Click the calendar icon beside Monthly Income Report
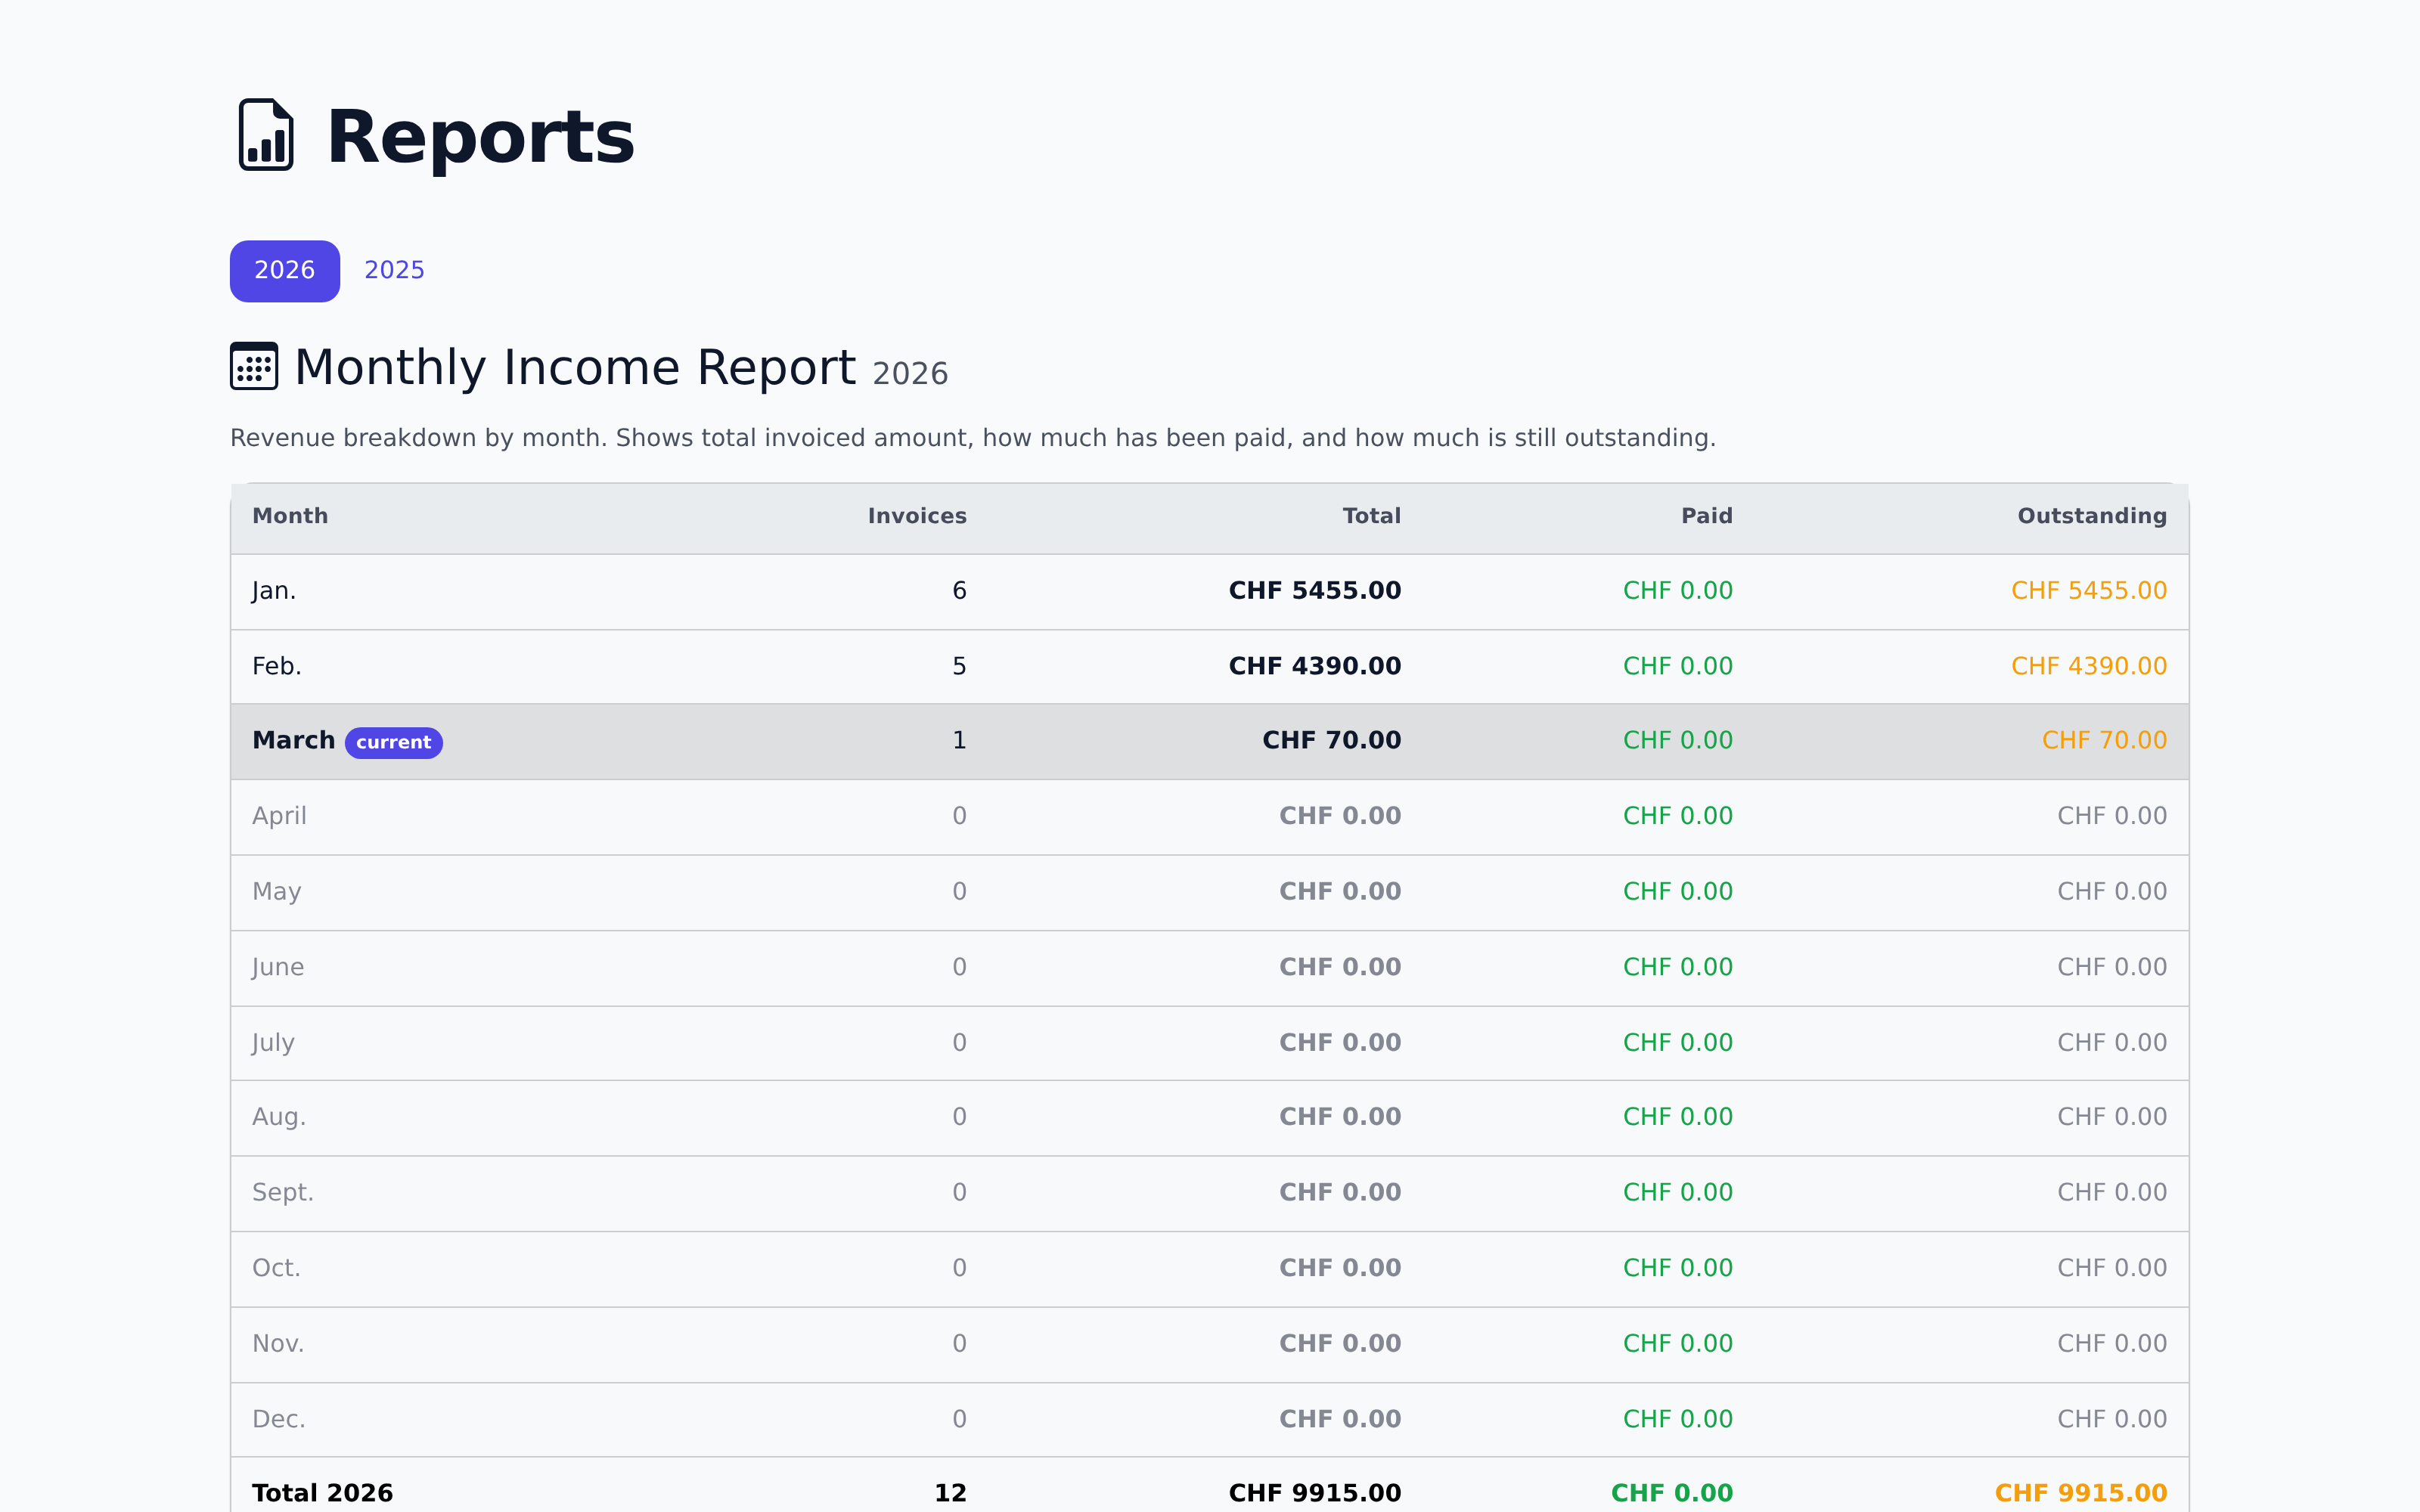Image resolution: width=2420 pixels, height=1512 pixels. (253, 368)
